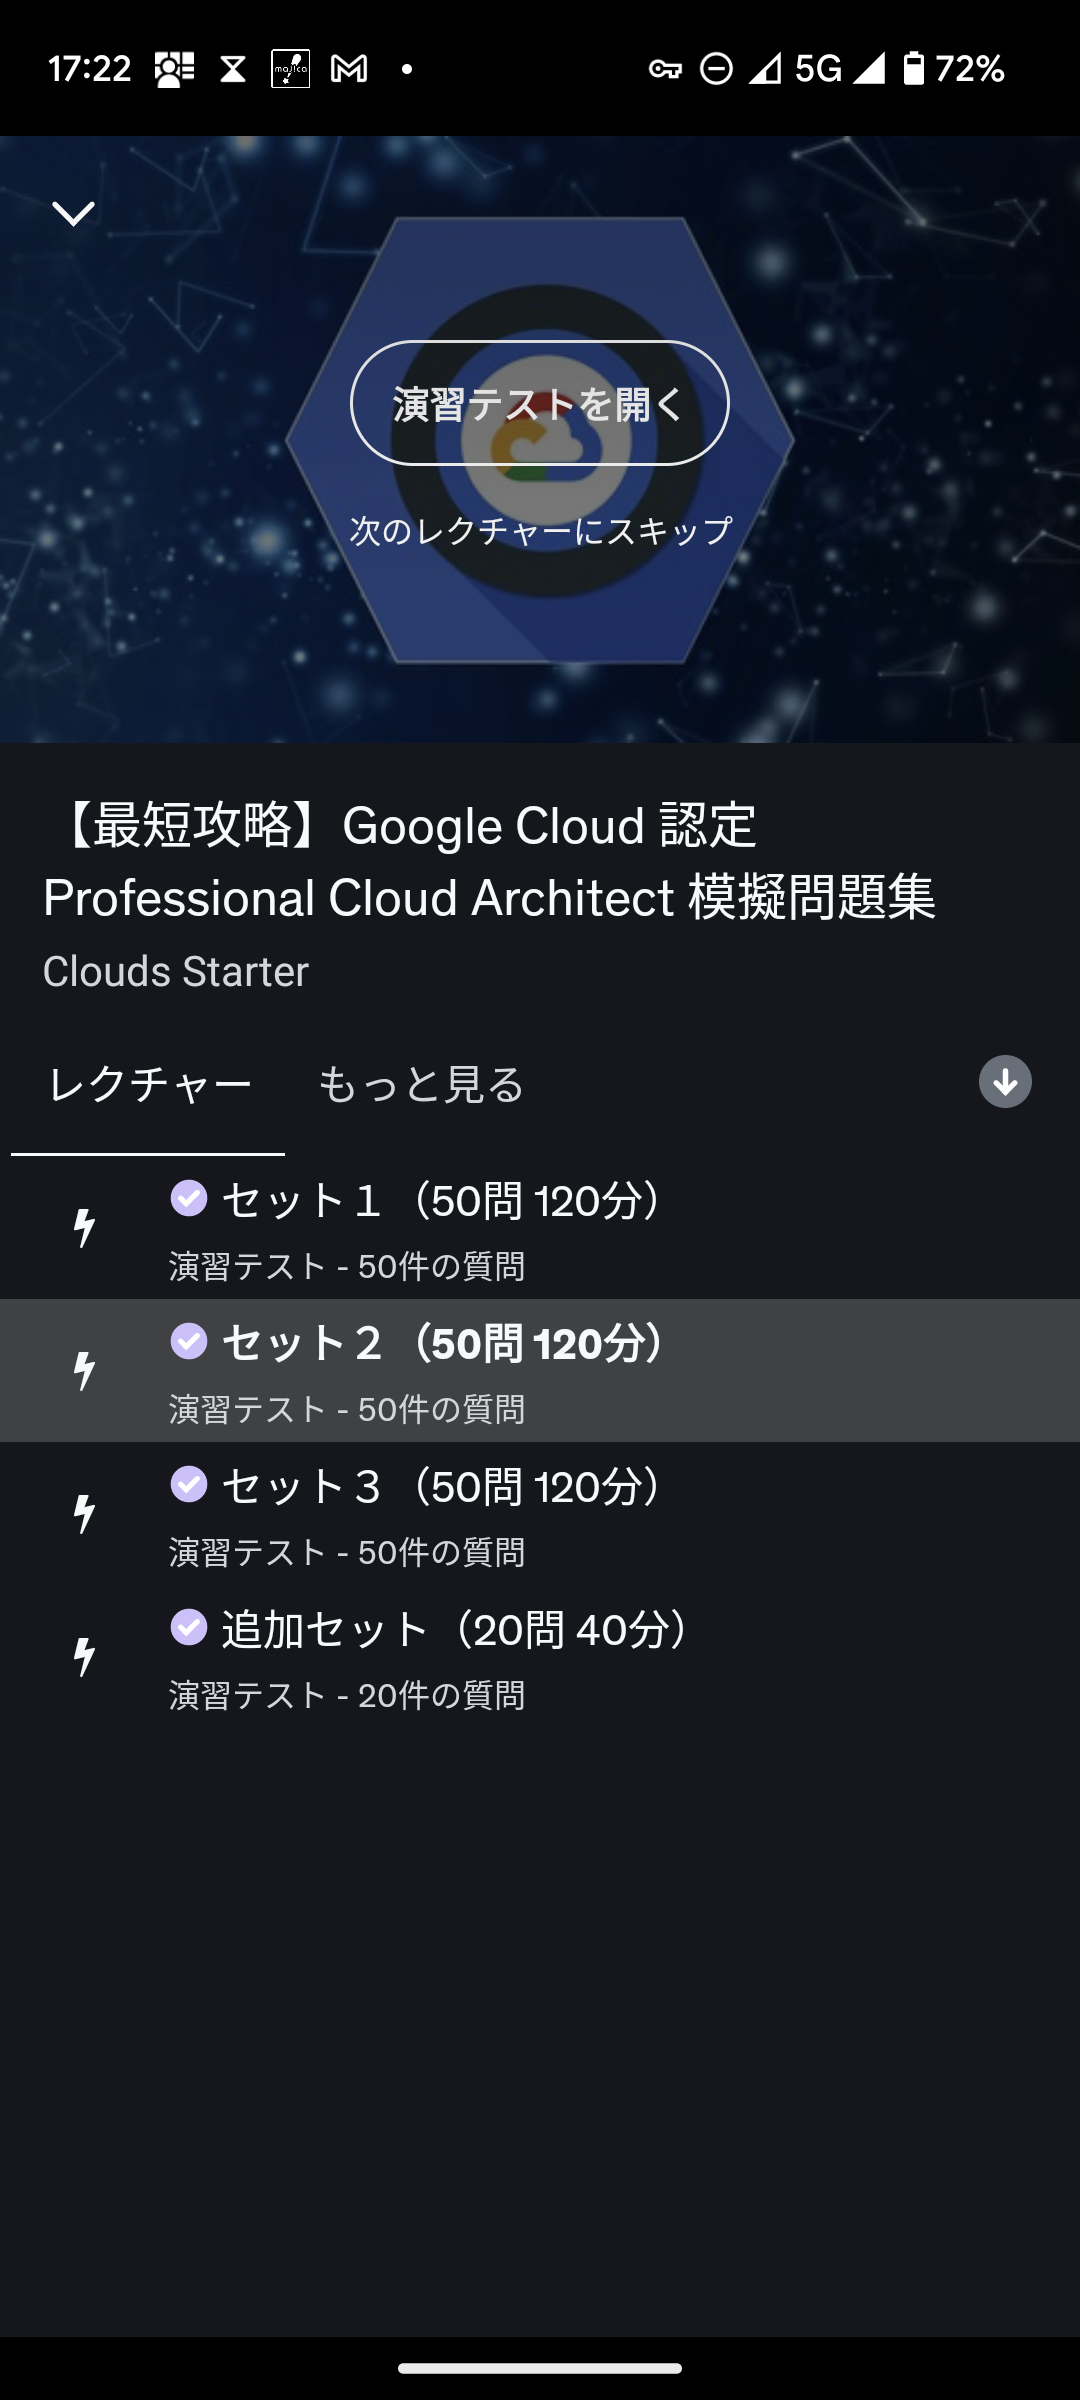Collapse the player with down chevron

[73, 213]
